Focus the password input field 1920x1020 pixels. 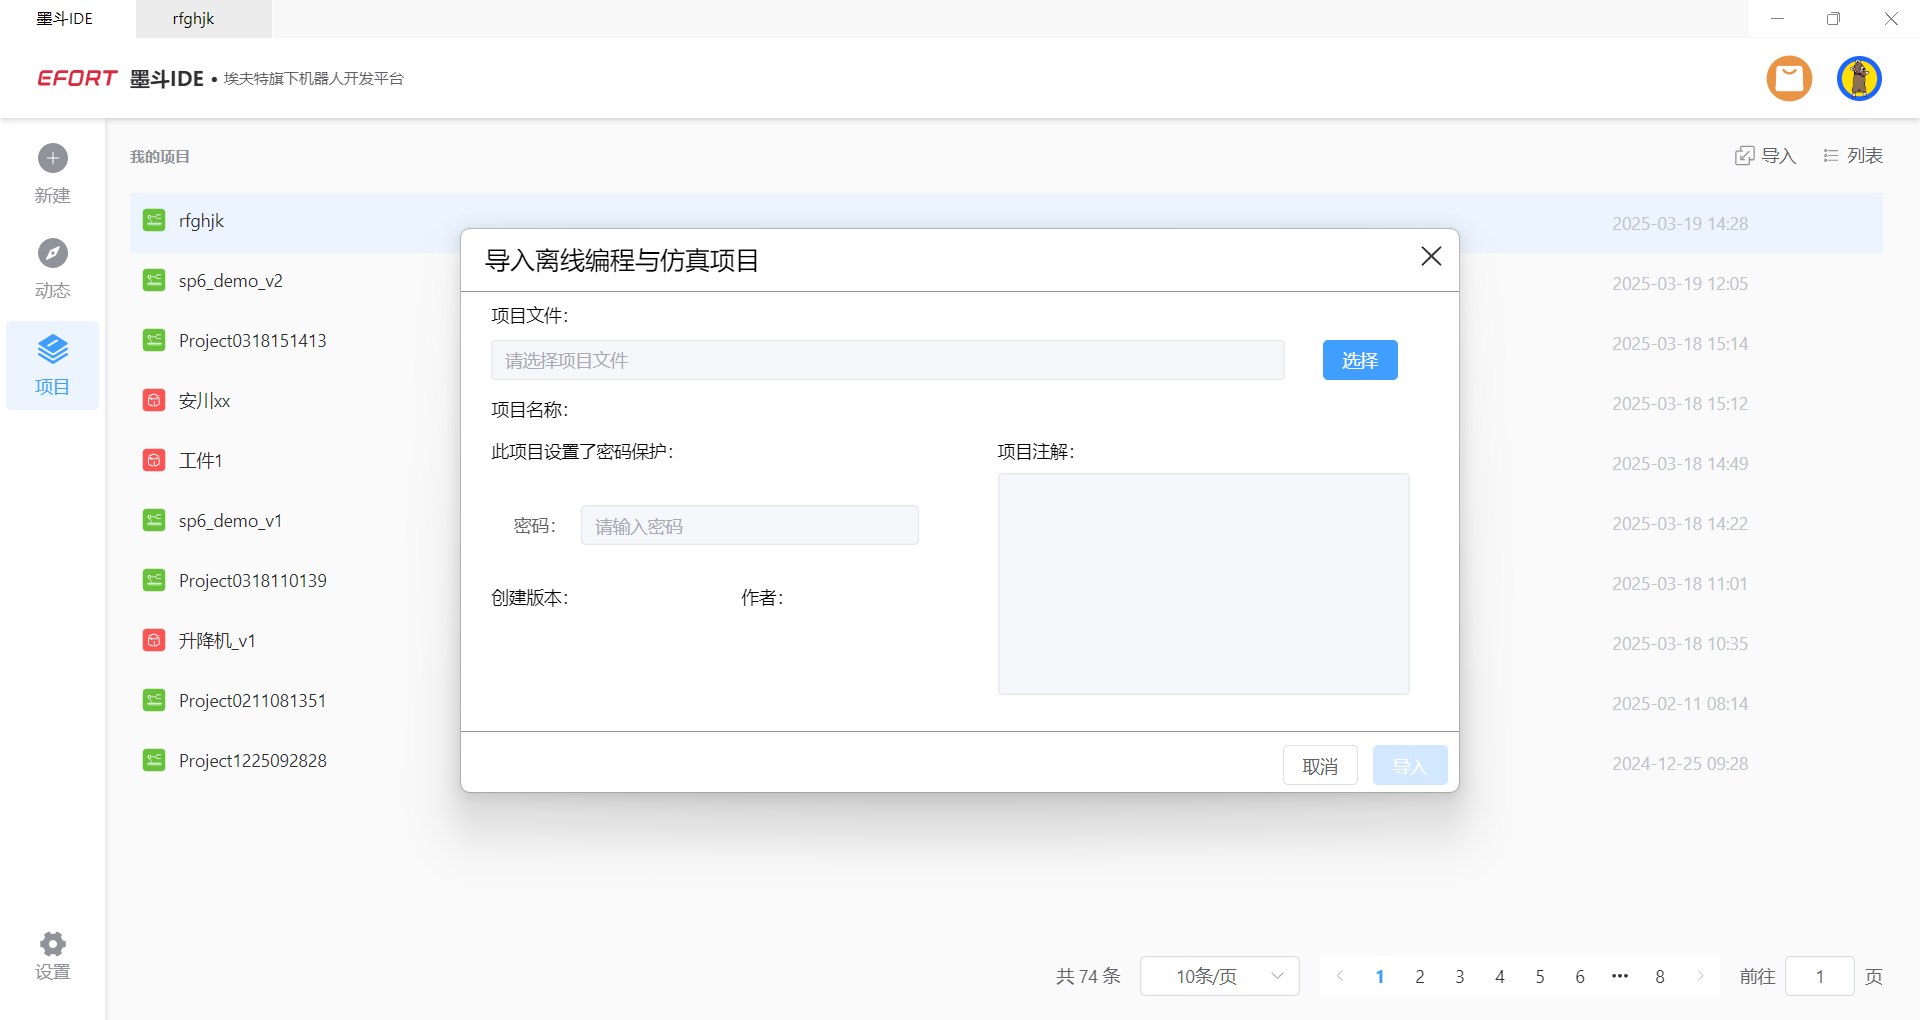[x=749, y=526]
